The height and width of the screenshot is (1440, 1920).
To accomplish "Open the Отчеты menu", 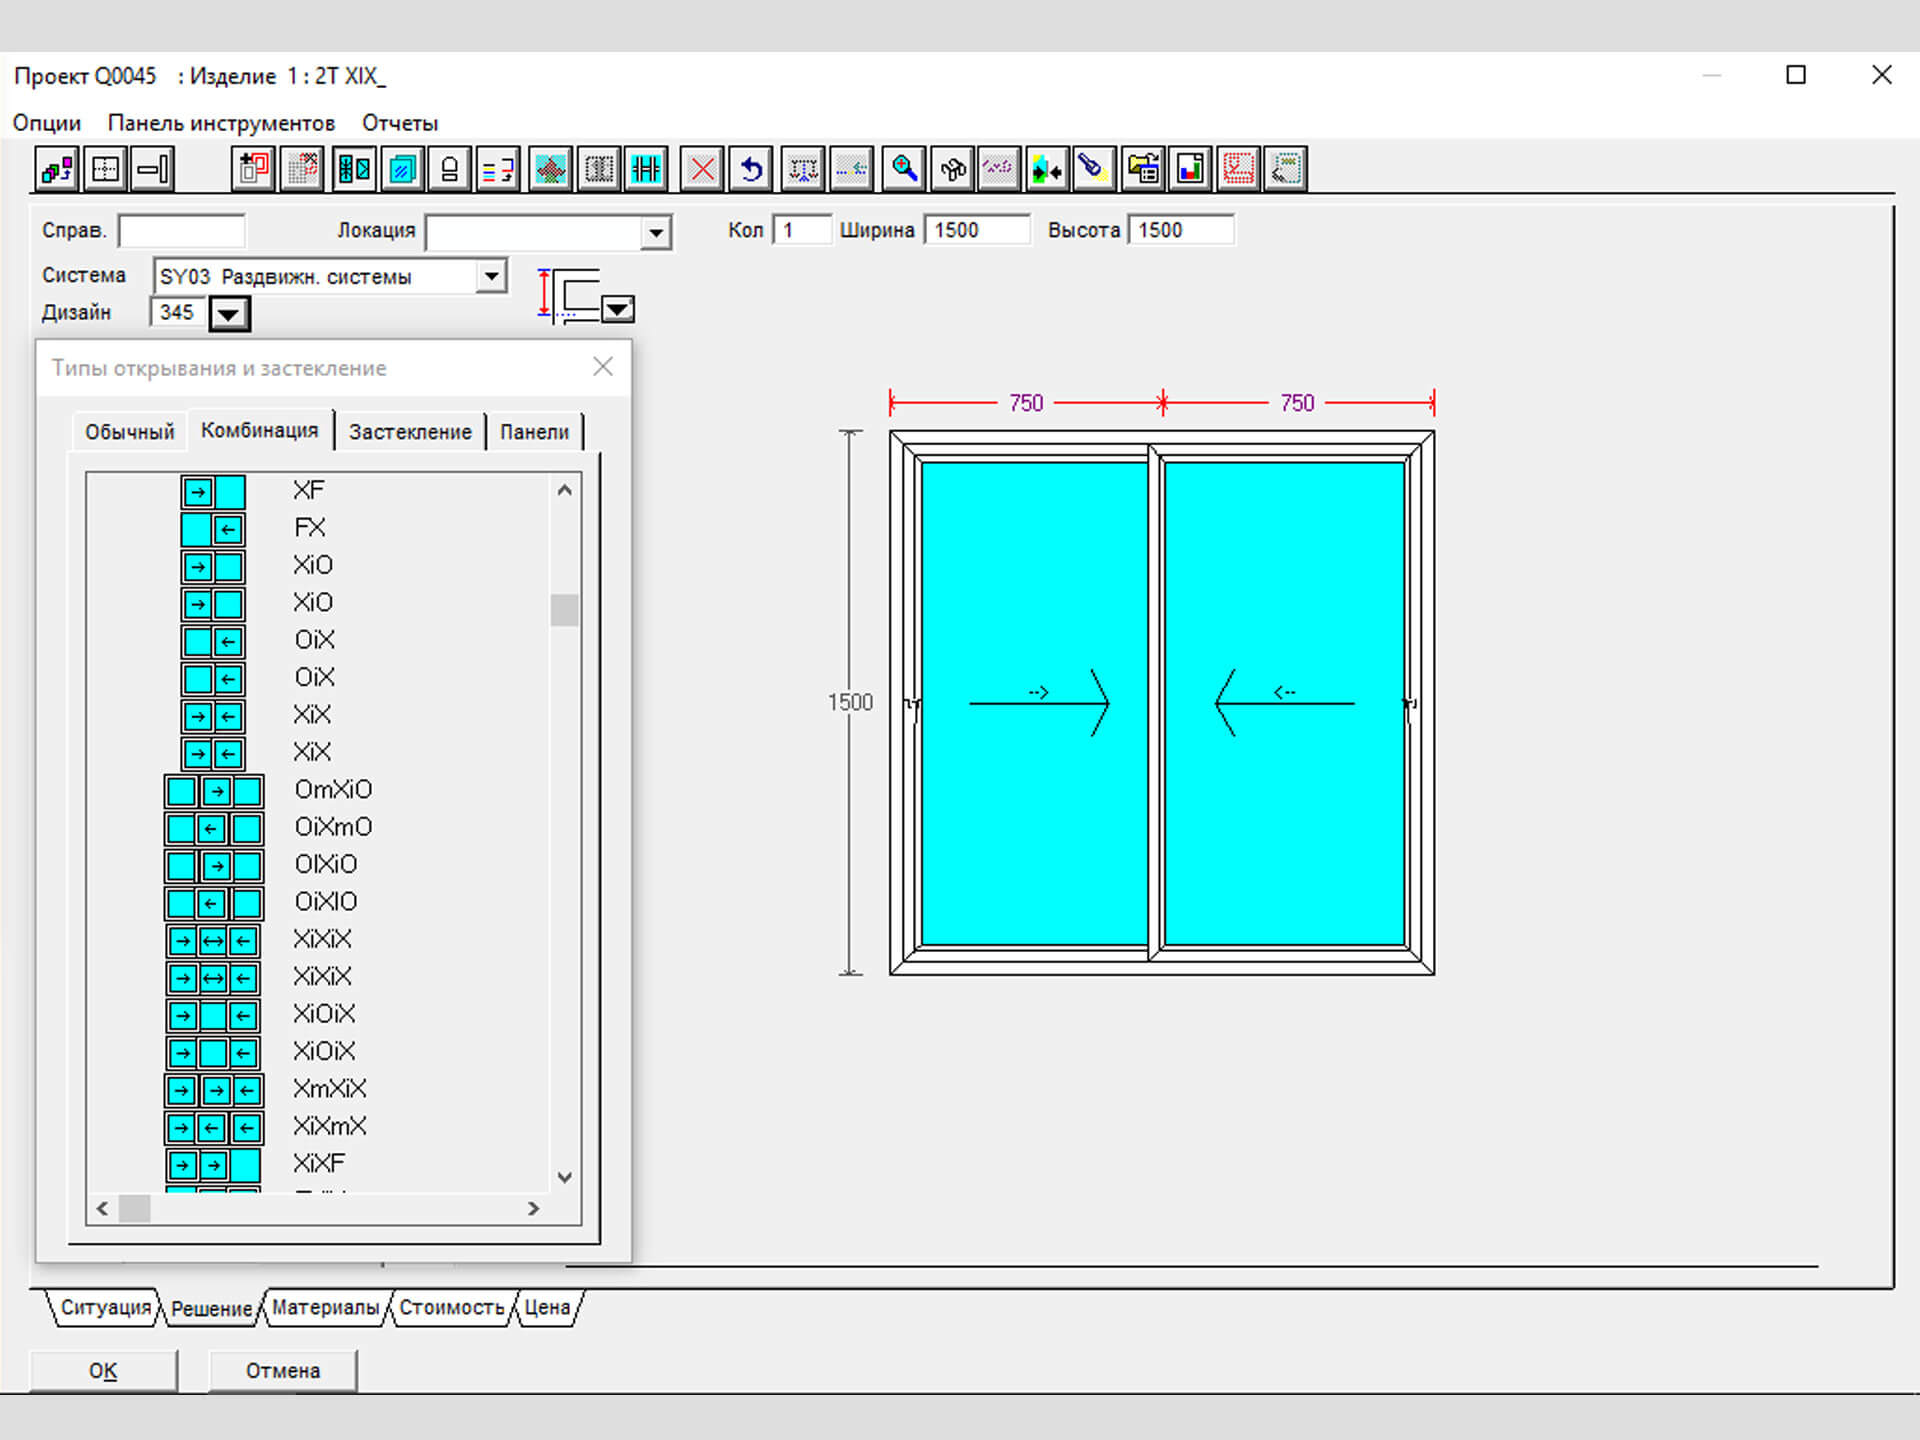I will tap(400, 123).
